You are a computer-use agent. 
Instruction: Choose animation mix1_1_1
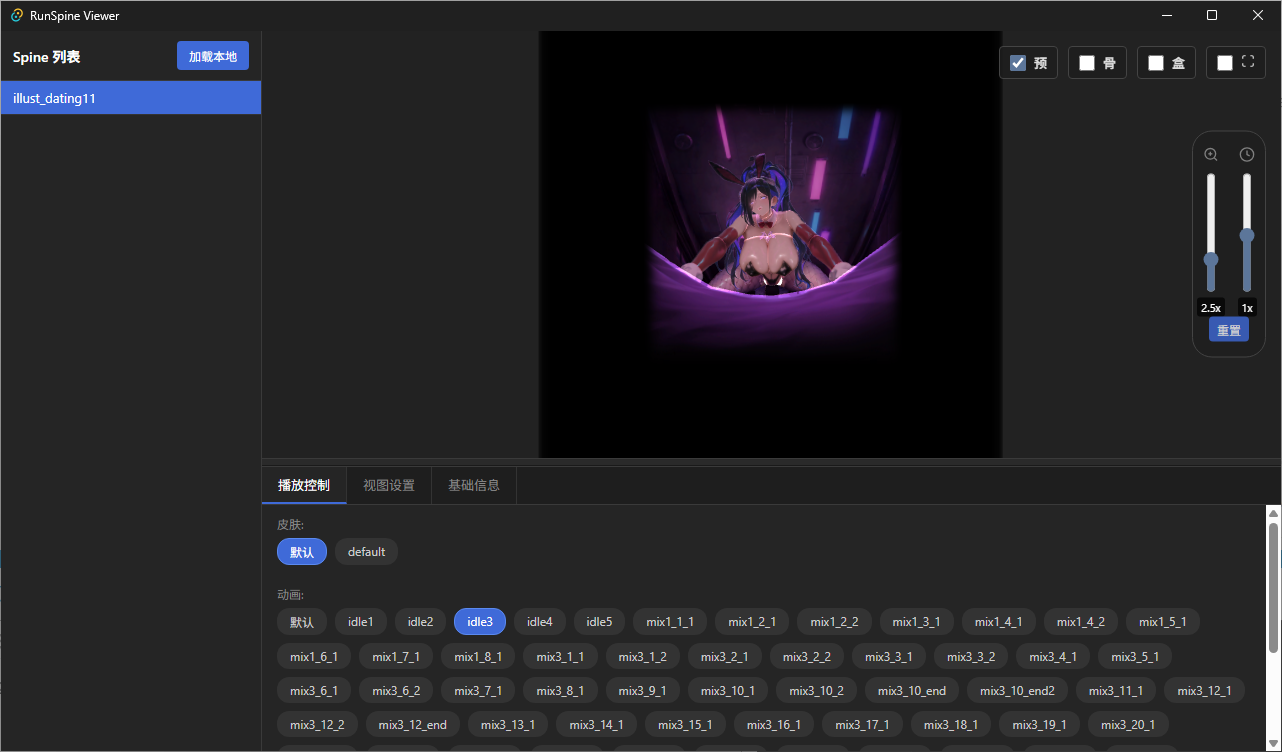tap(670, 622)
